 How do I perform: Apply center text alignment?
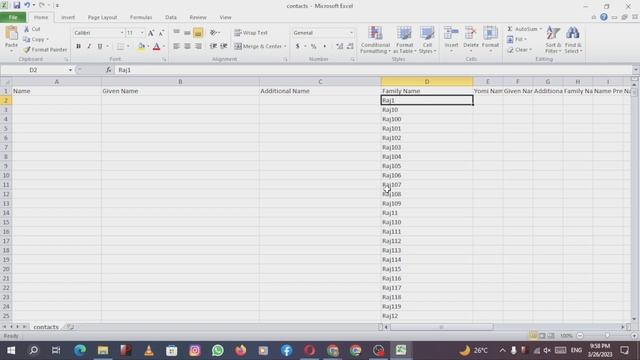pos(187,46)
